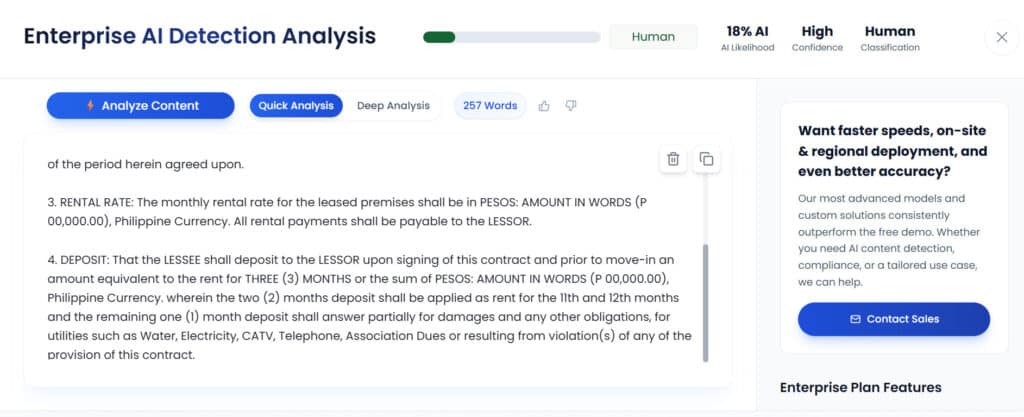Copy the analyzed text with copy icon
1024x417 pixels.
pos(706,159)
